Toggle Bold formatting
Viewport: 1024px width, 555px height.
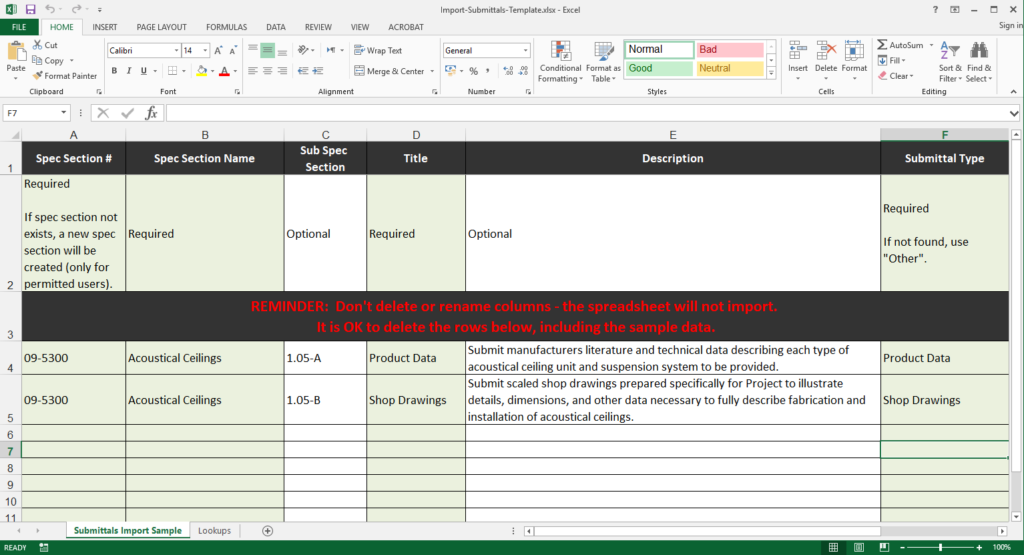(x=114, y=71)
